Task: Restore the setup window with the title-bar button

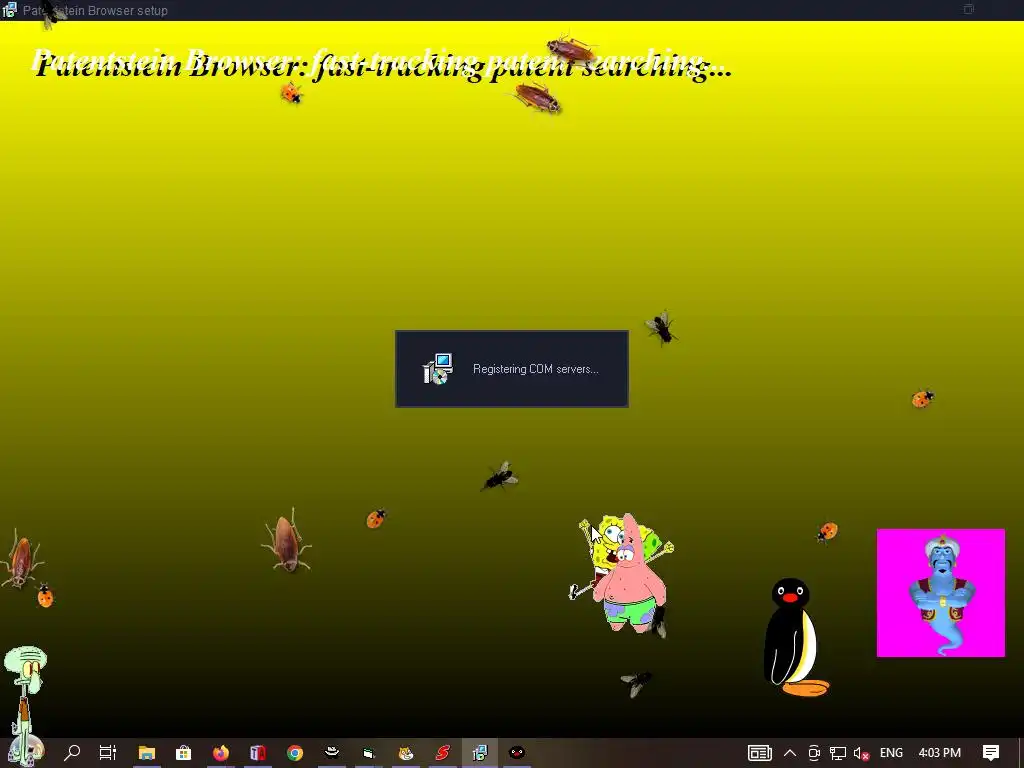Action: (x=969, y=9)
